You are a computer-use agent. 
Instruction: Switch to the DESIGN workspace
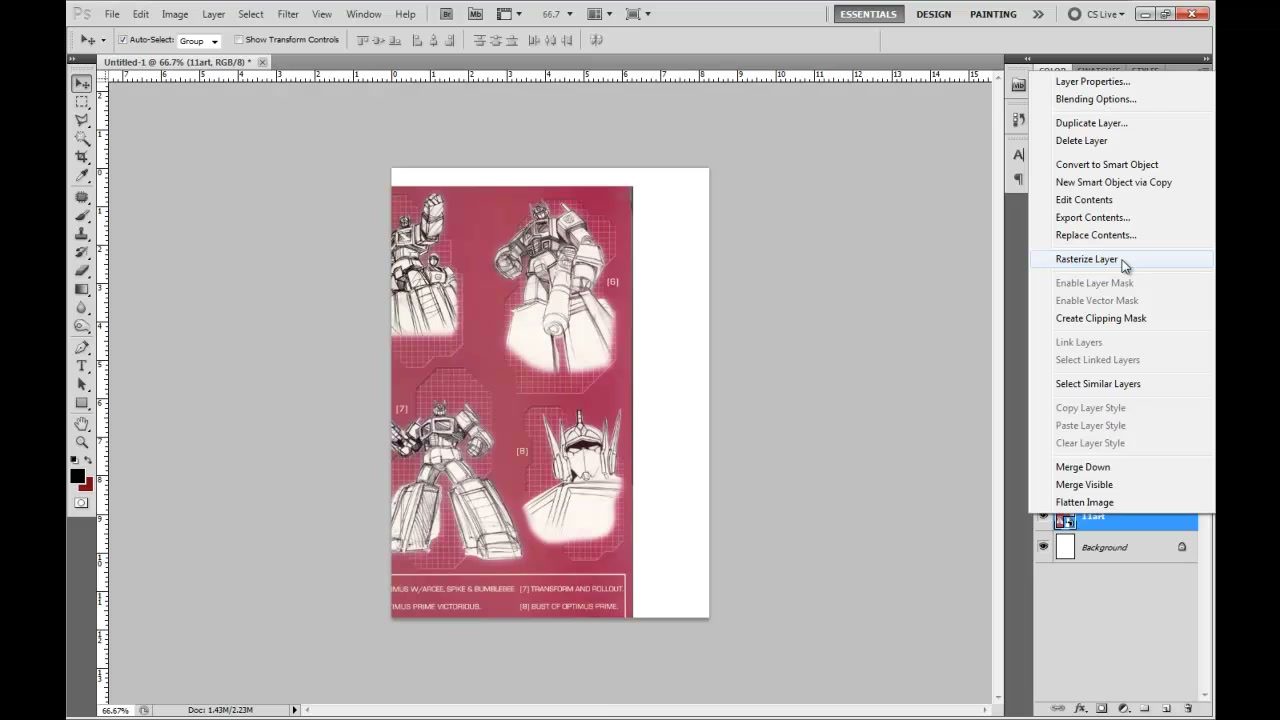pos(934,14)
